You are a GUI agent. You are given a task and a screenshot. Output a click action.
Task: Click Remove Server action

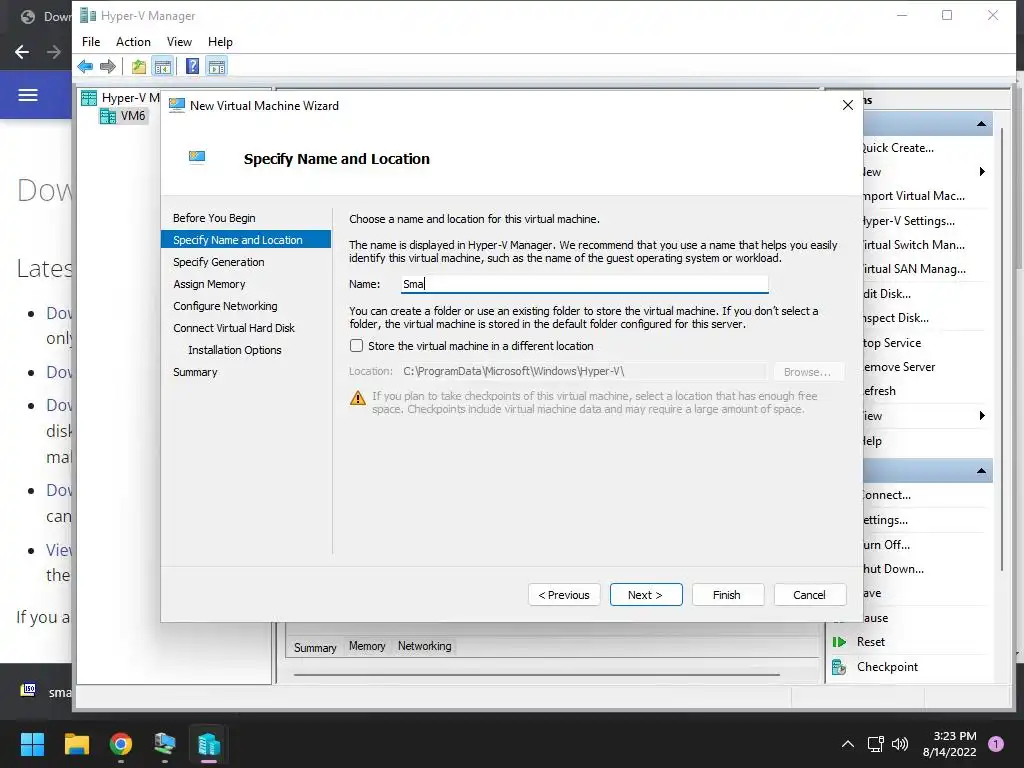point(899,367)
